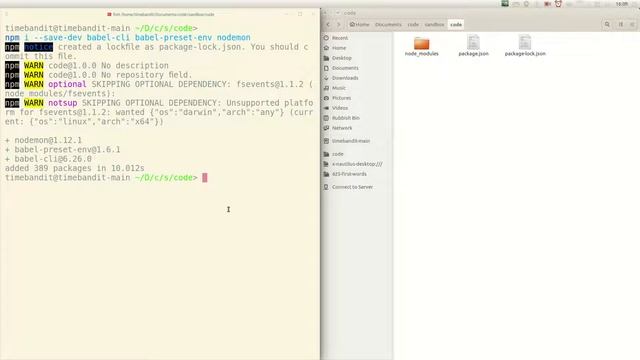640x360 pixels.
Task: Click "added 389 packages" line in the terminal
Action: click(x=75, y=168)
